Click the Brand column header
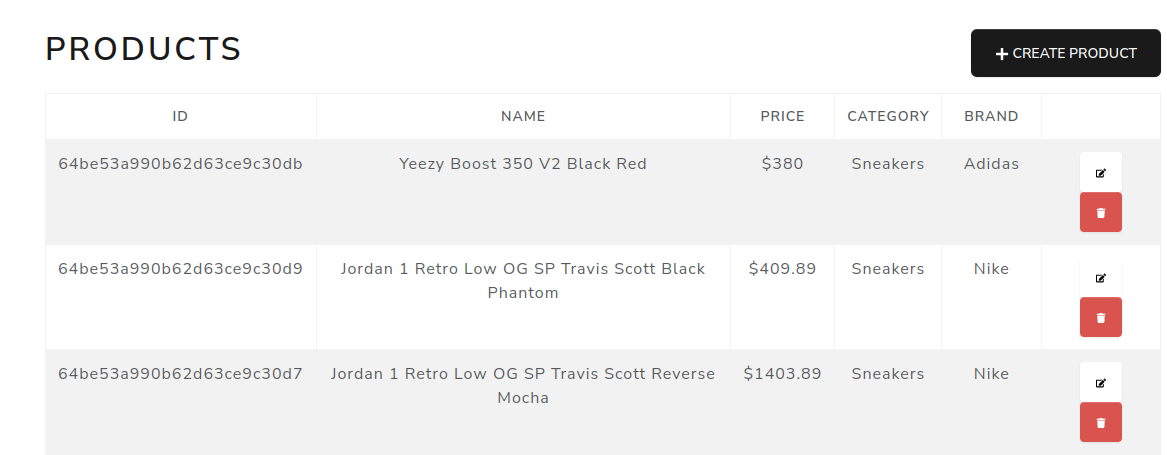 tap(991, 116)
